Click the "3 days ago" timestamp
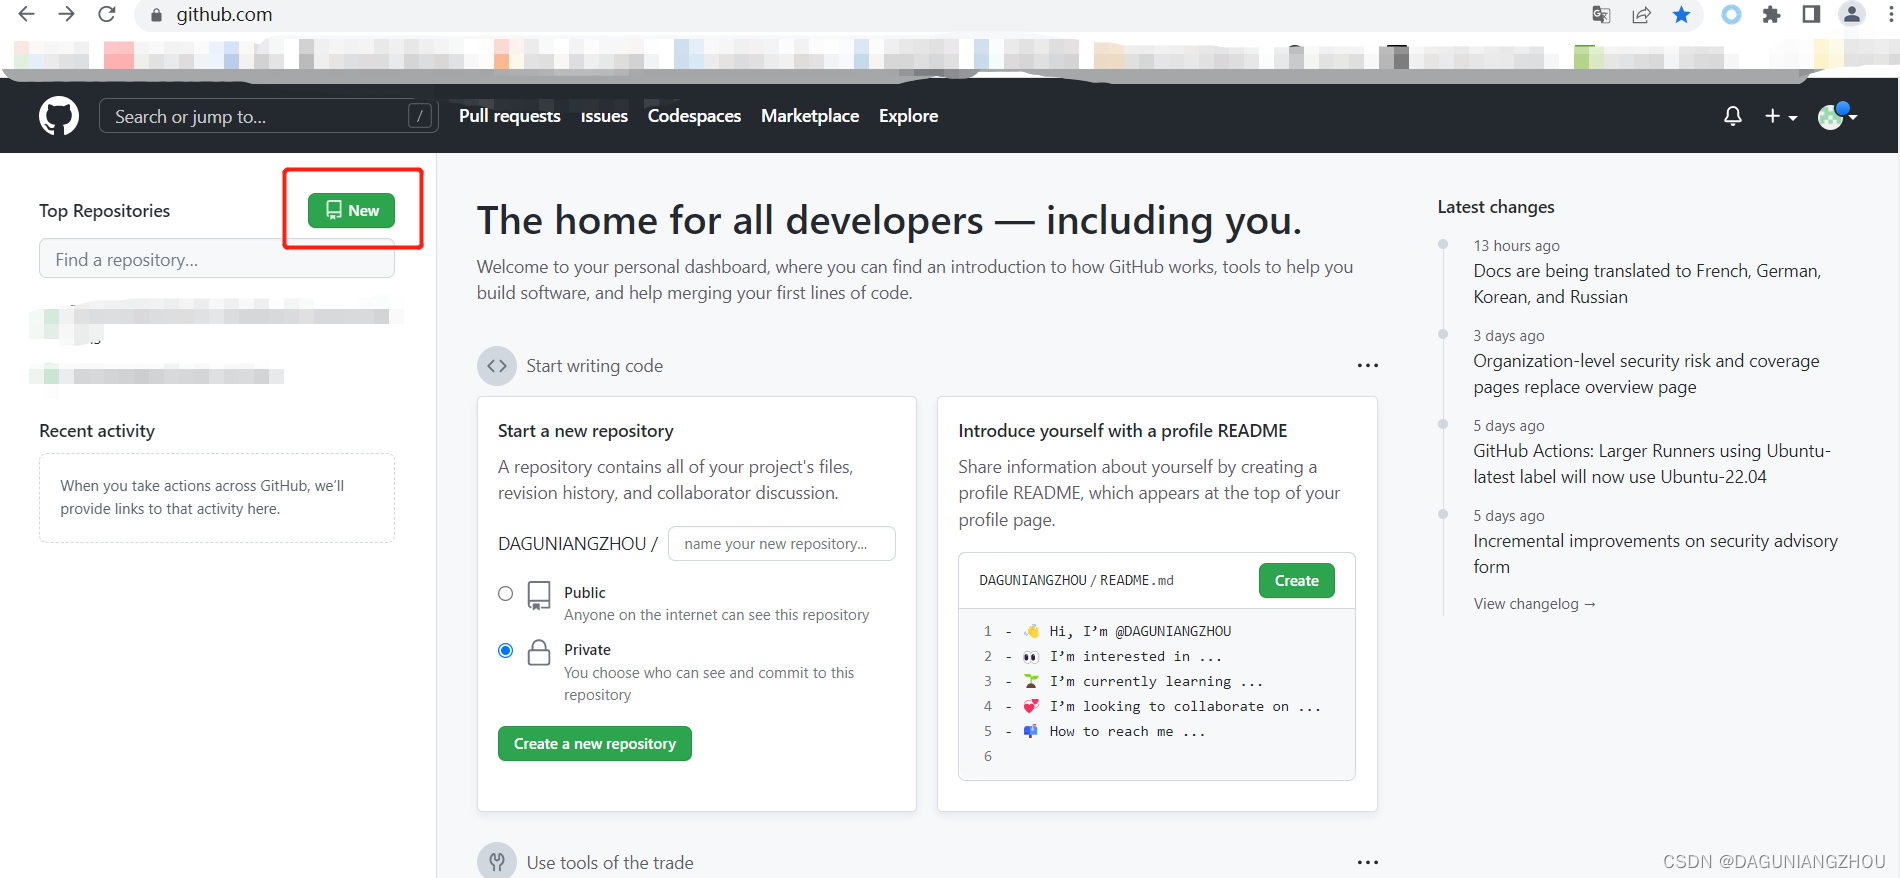The width and height of the screenshot is (1900, 878). click(1509, 336)
